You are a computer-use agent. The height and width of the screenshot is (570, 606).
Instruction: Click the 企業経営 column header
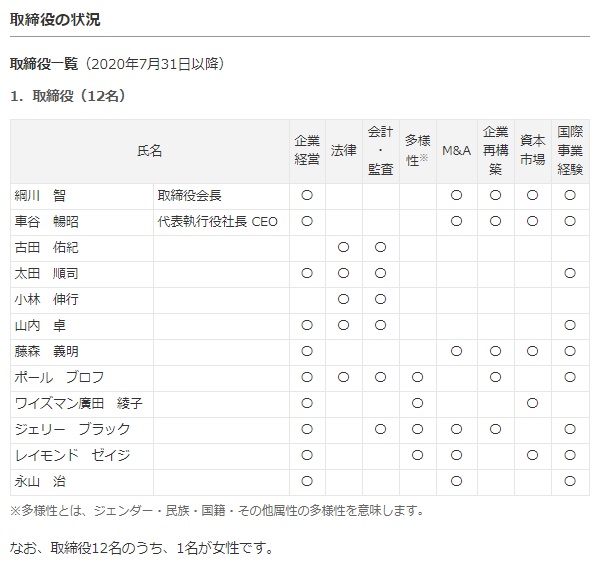[x=306, y=151]
